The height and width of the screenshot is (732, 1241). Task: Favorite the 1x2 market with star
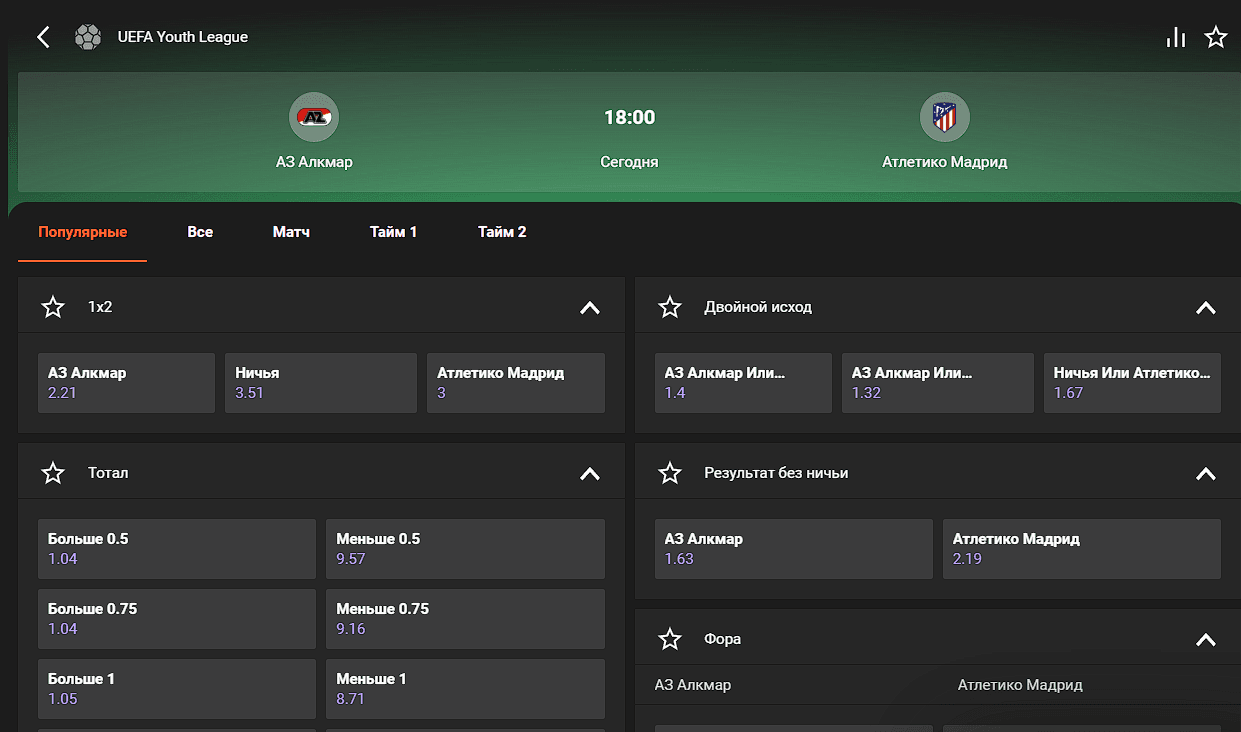[x=53, y=307]
